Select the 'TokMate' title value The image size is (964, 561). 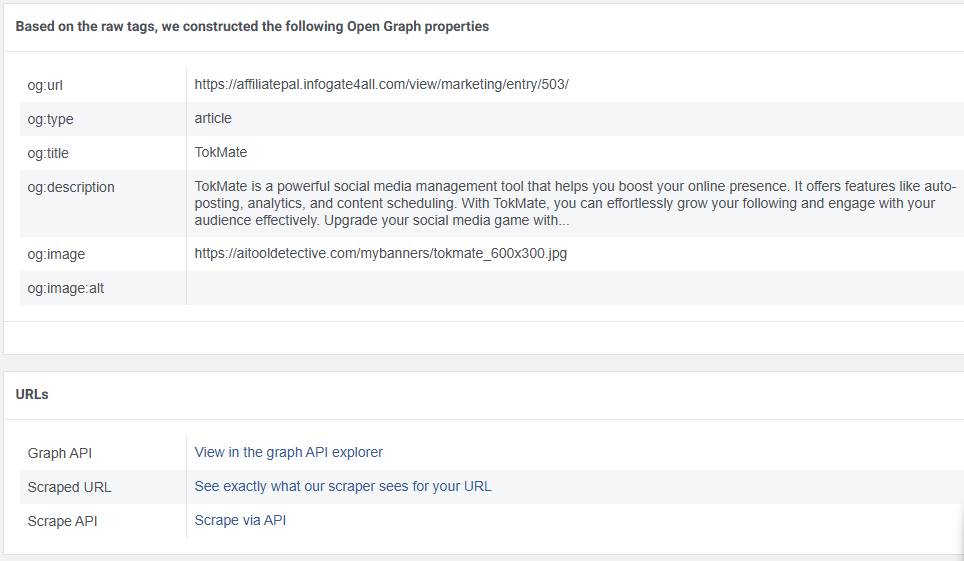[x=221, y=152]
